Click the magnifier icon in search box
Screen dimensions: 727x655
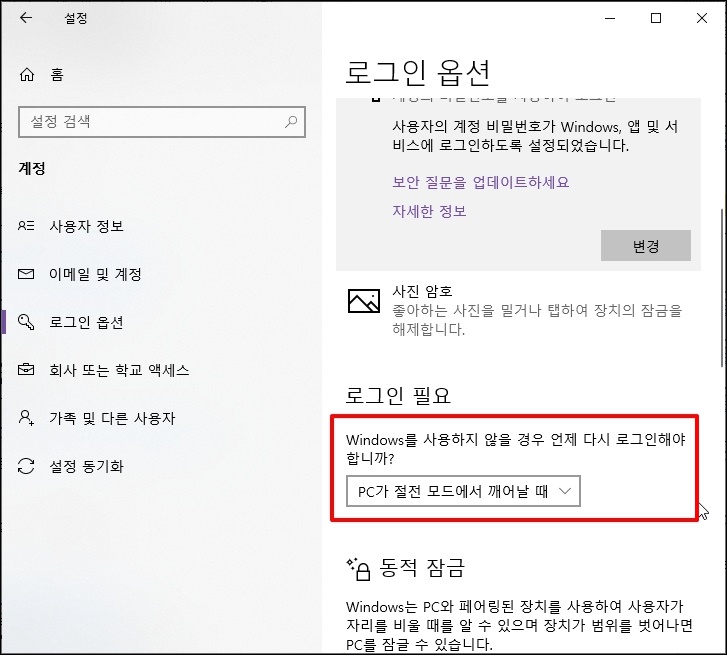coord(291,122)
